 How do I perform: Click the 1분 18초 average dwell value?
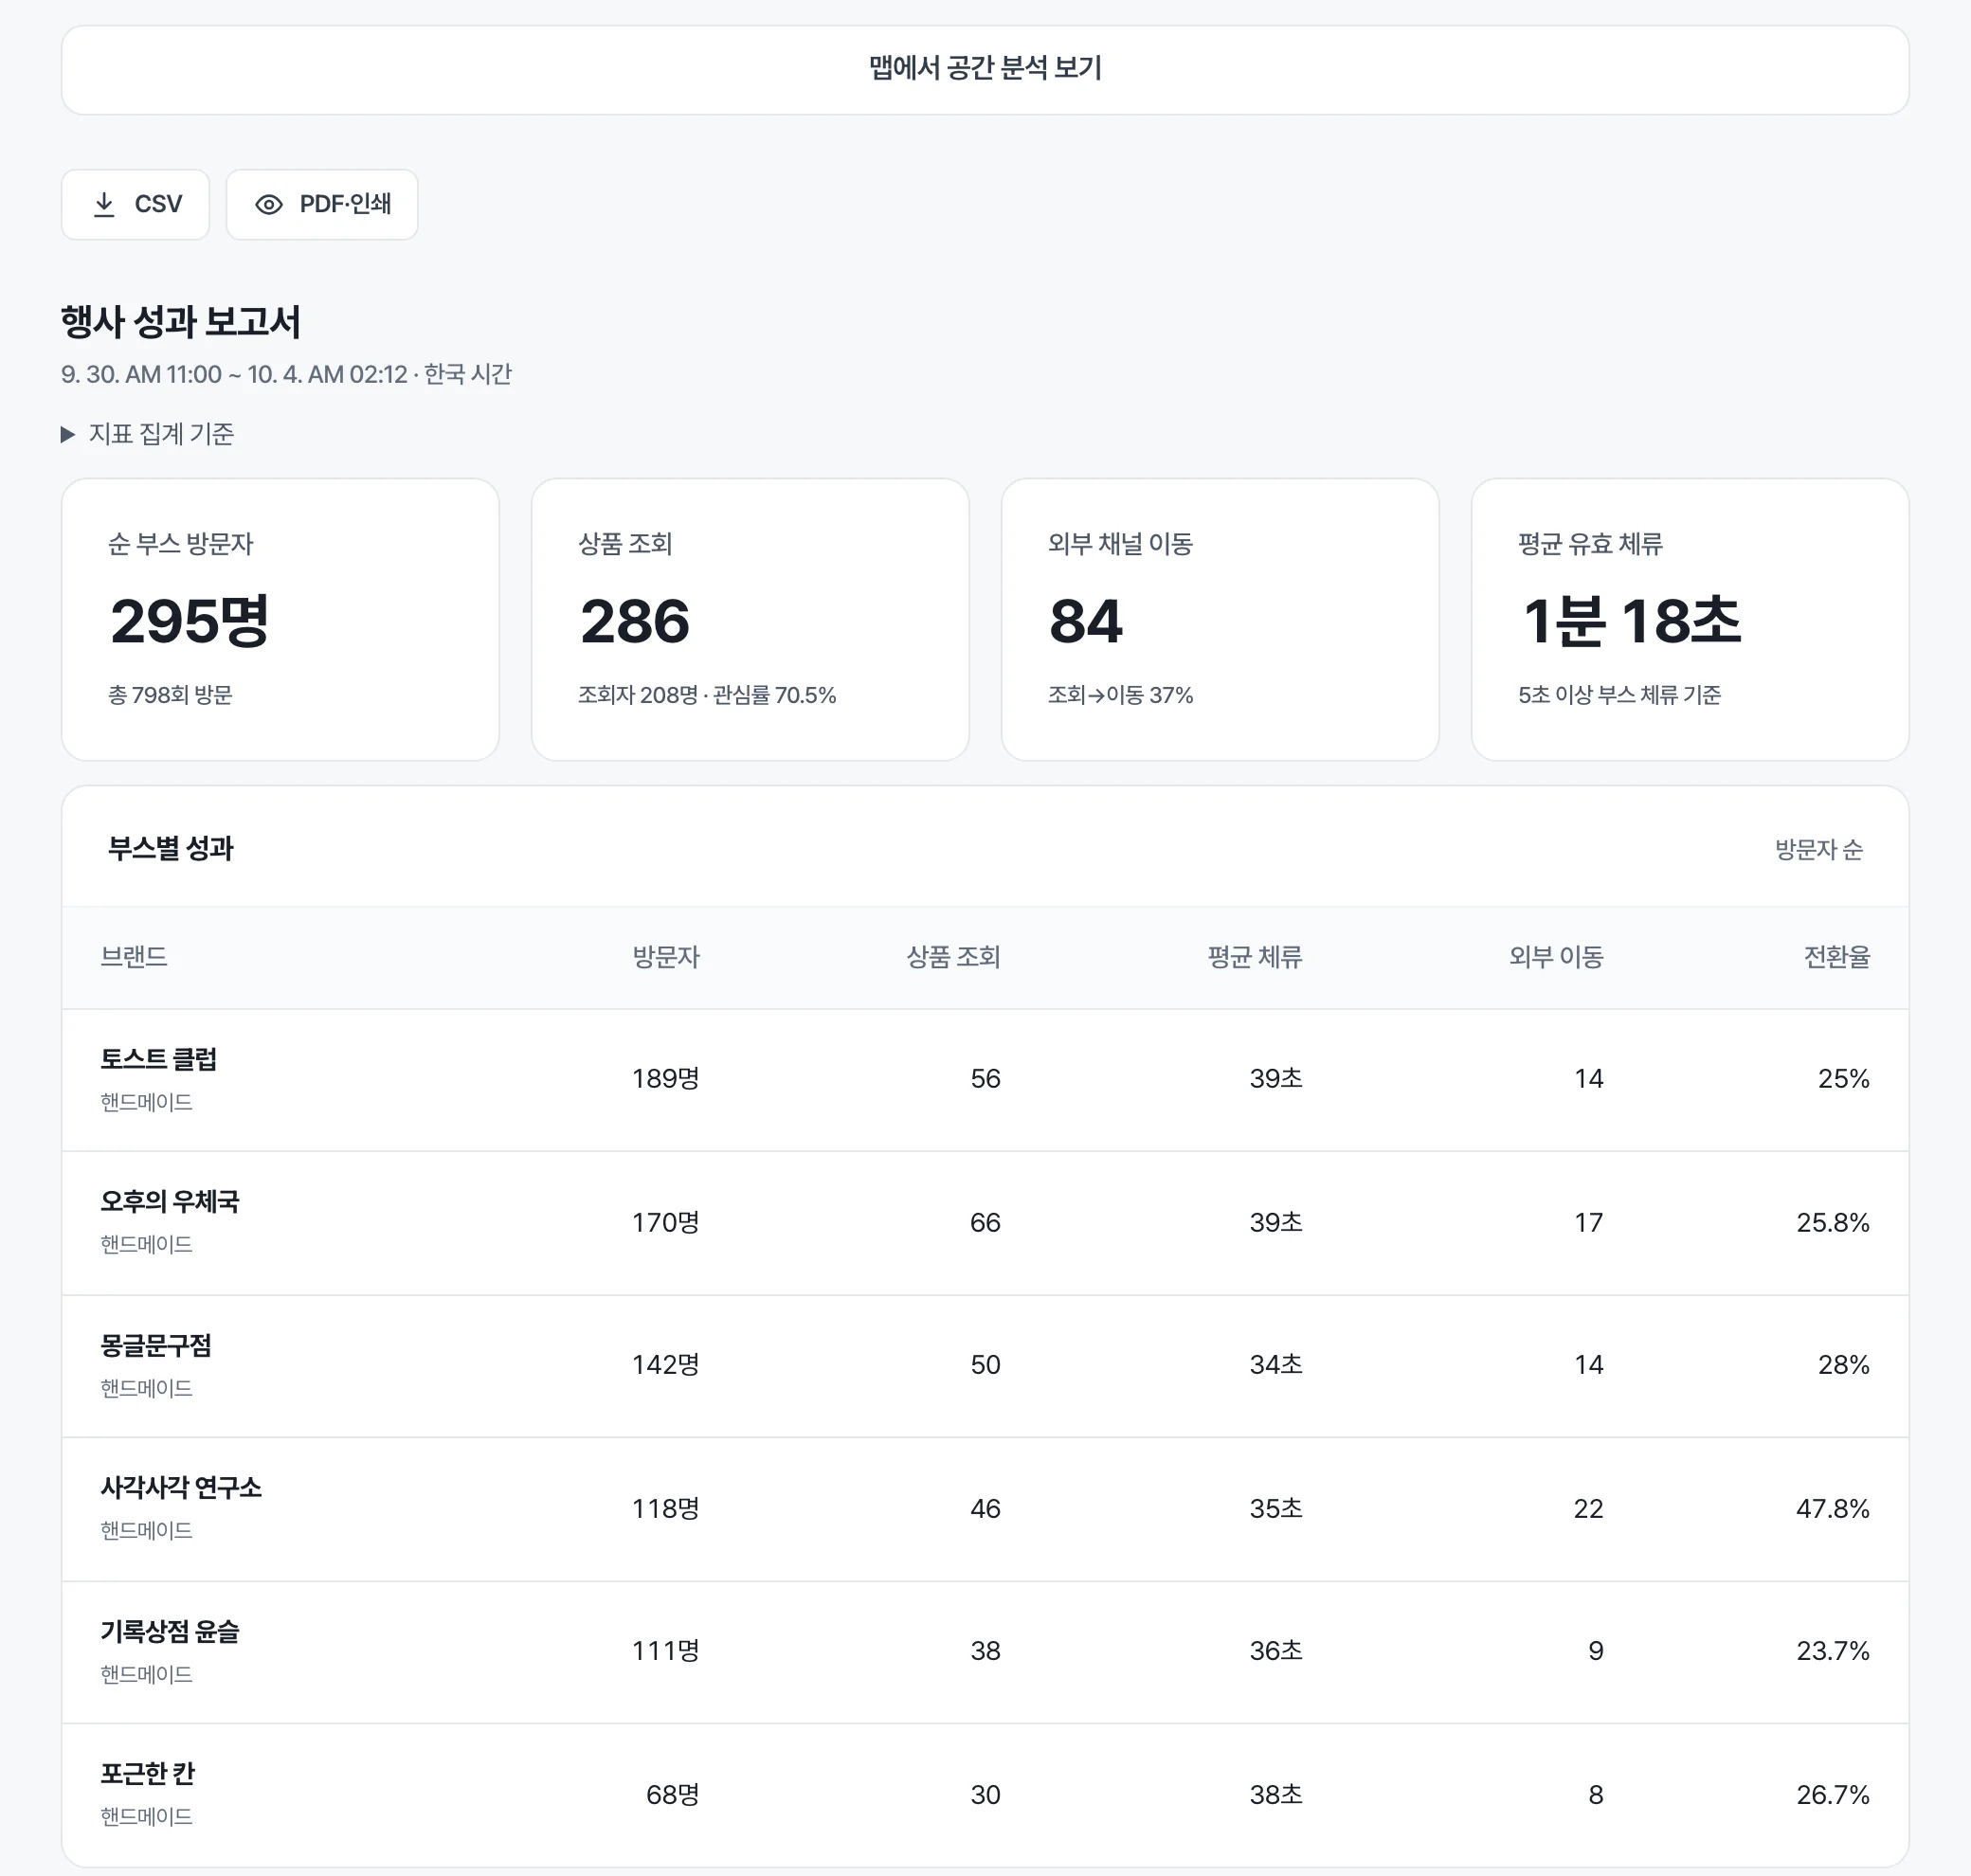1631,621
